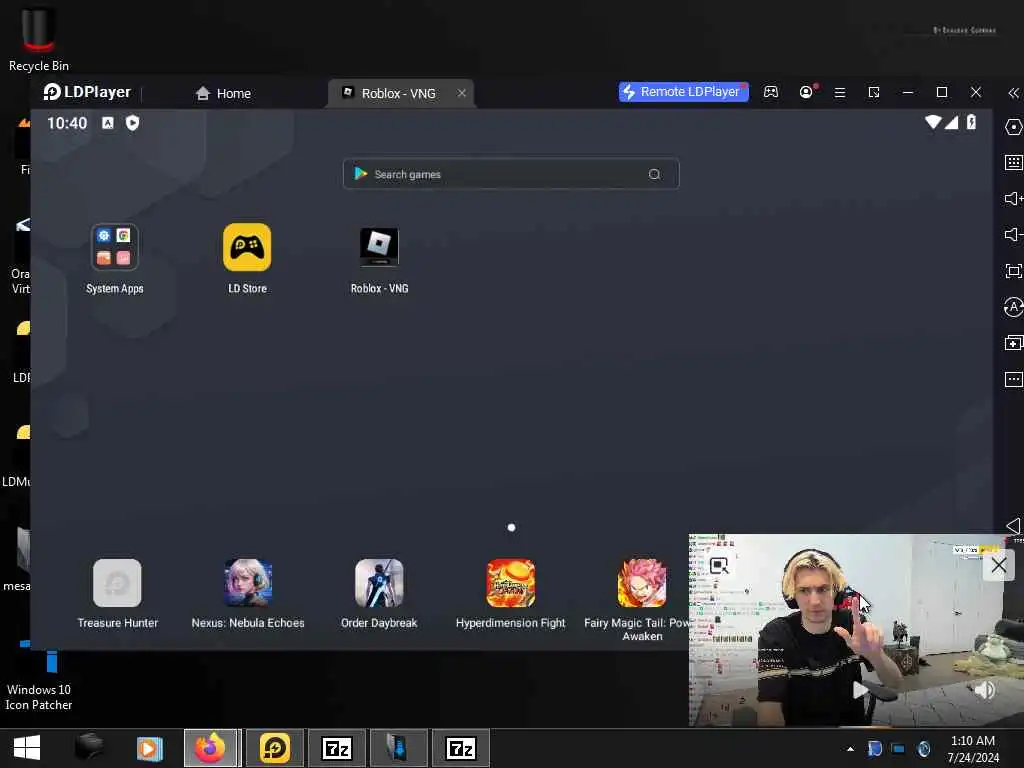This screenshot has width=1024, height=768.
Task: Return picture-in-picture video to tab
Action: [718, 566]
